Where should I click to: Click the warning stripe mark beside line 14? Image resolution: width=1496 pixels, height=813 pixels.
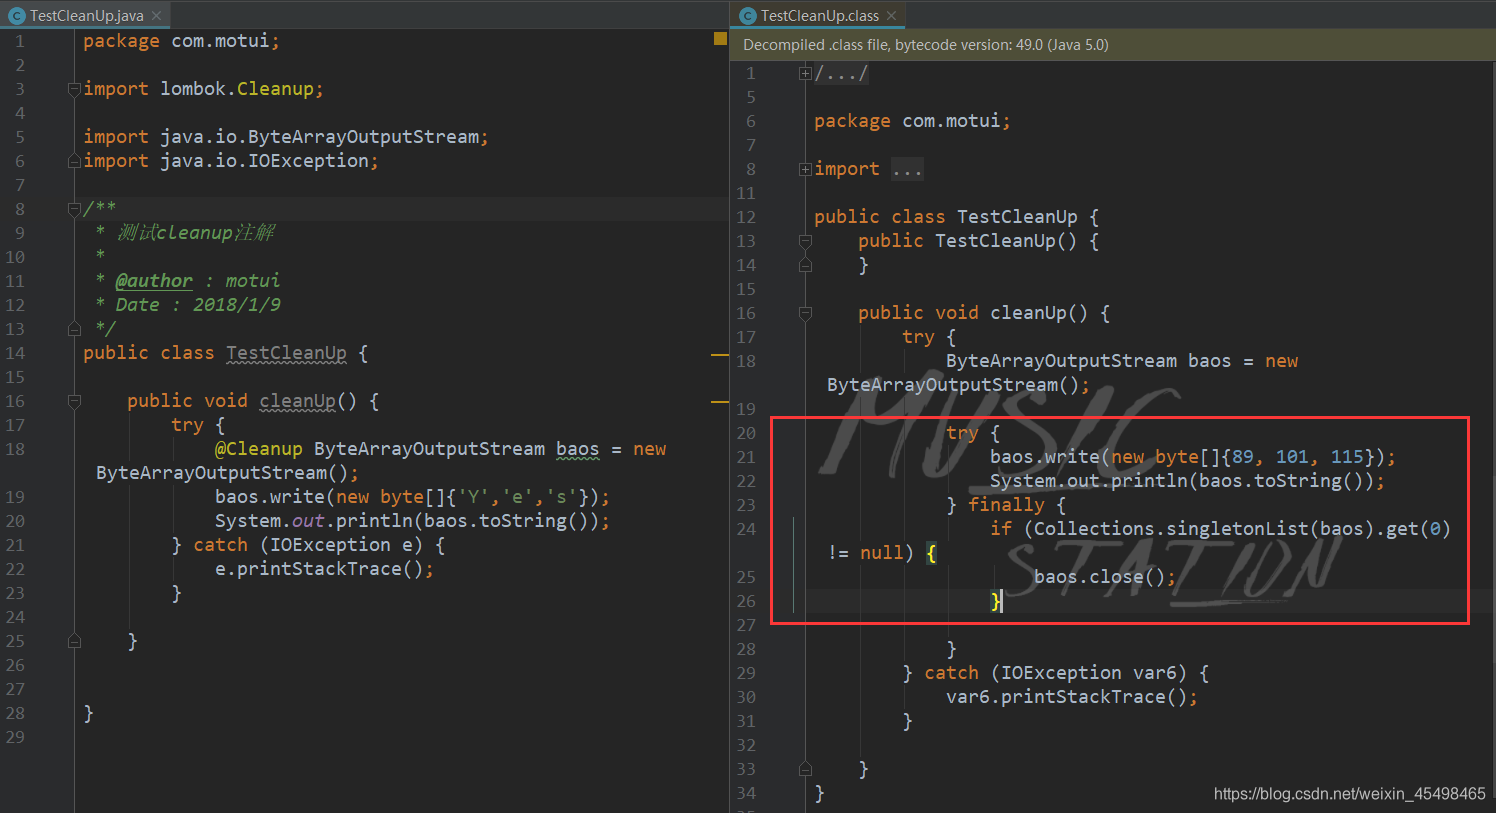(x=720, y=355)
